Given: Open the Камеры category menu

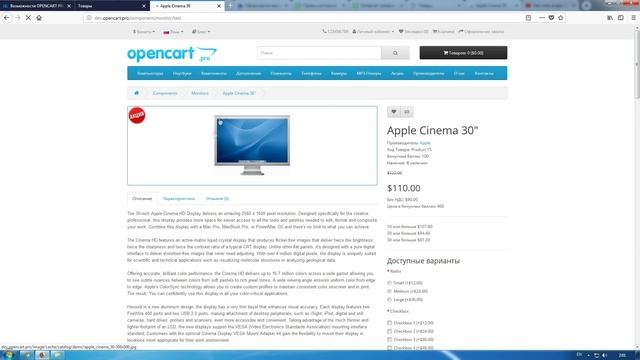Looking at the screenshot, I should [x=339, y=73].
